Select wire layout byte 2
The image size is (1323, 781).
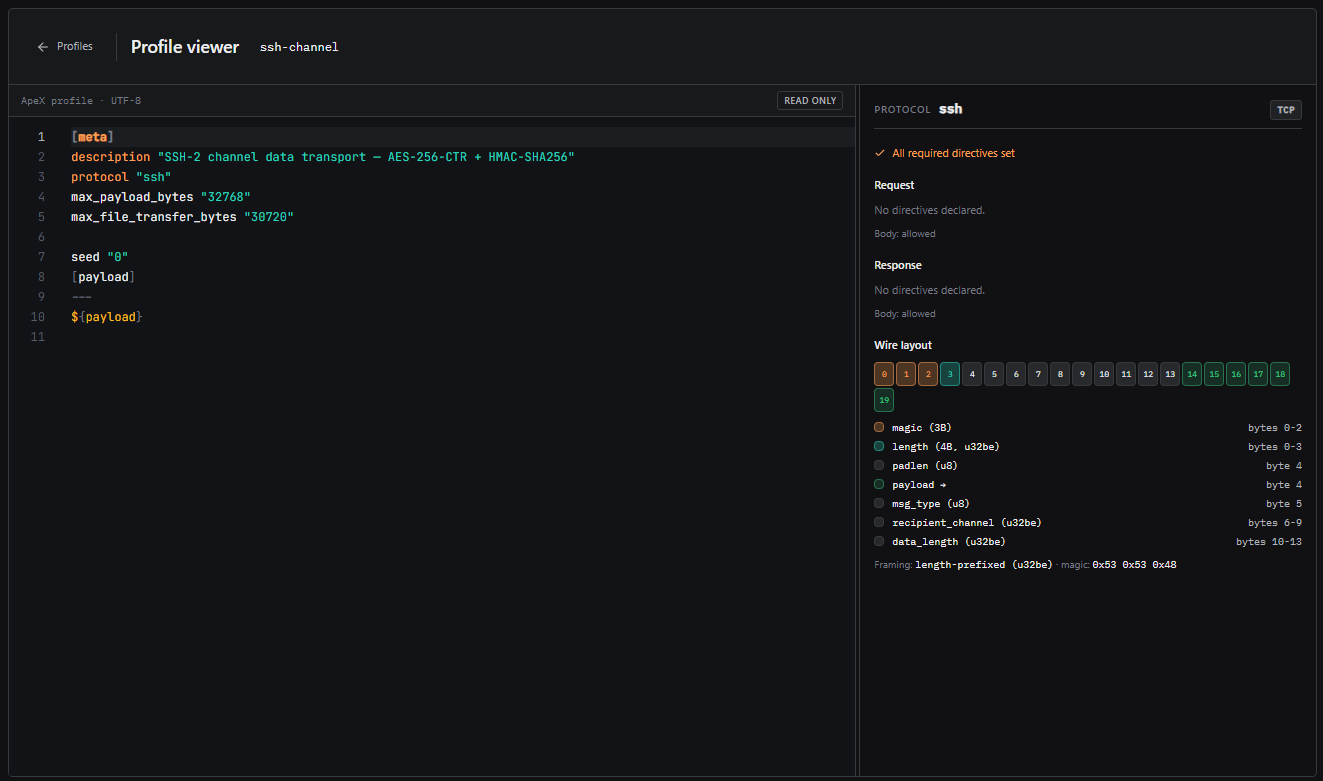tap(928, 374)
